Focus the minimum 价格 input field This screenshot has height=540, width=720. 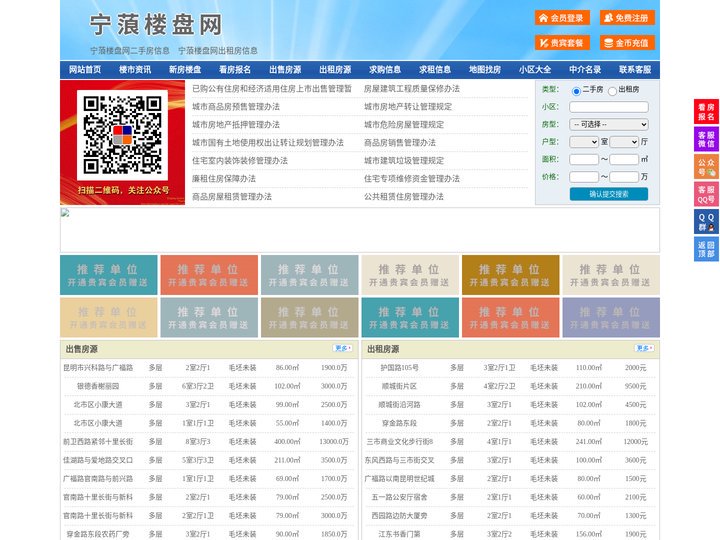pyautogui.click(x=584, y=177)
